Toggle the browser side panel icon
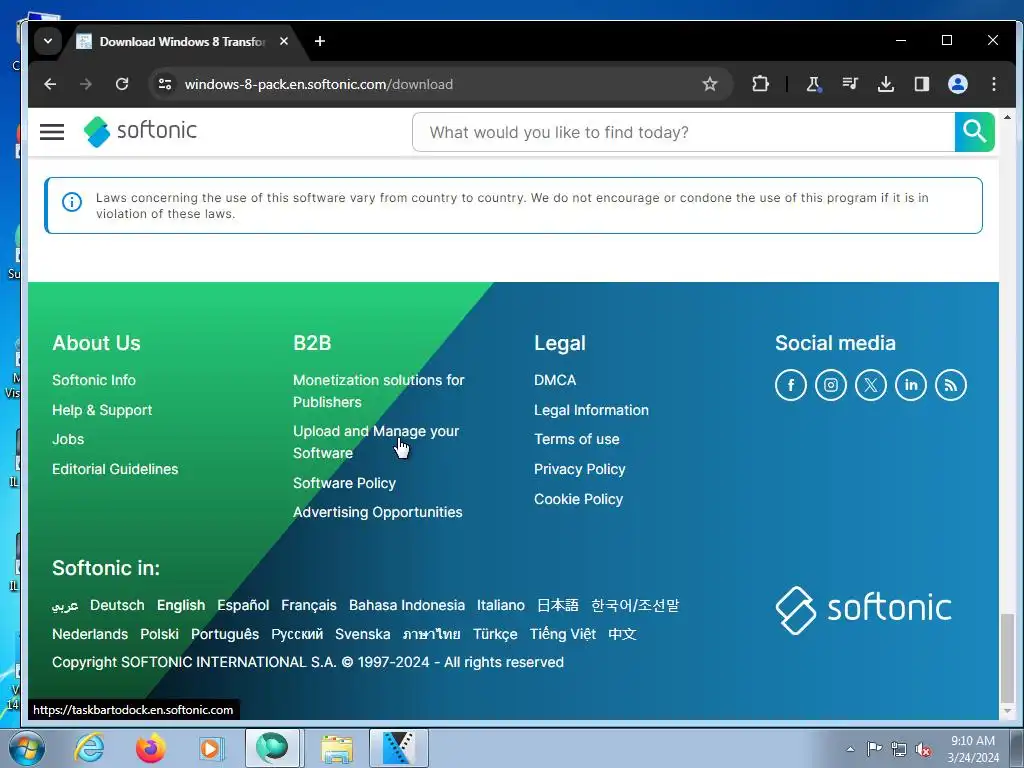Screen dimensions: 1024x768 coord(921,84)
